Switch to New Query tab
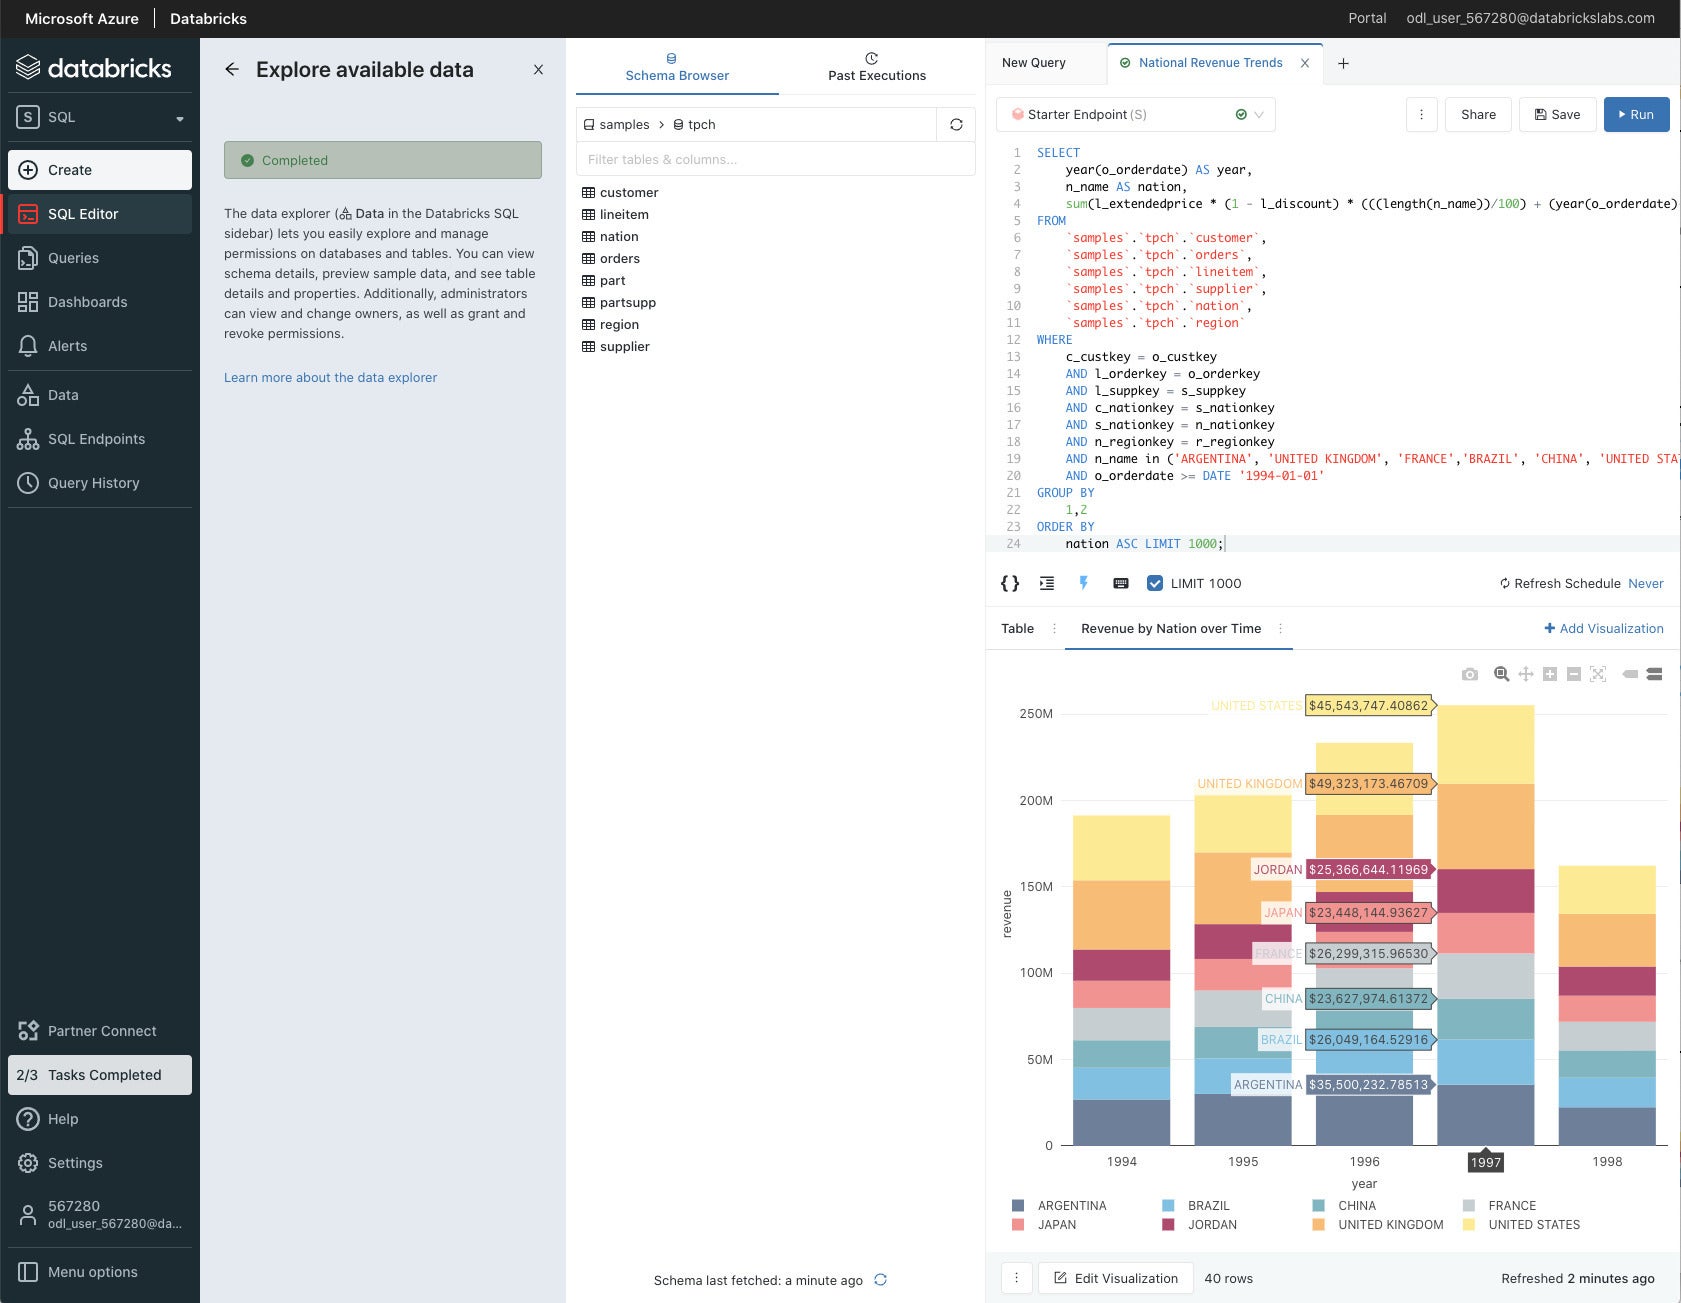The width and height of the screenshot is (1681, 1303). coord(1034,63)
